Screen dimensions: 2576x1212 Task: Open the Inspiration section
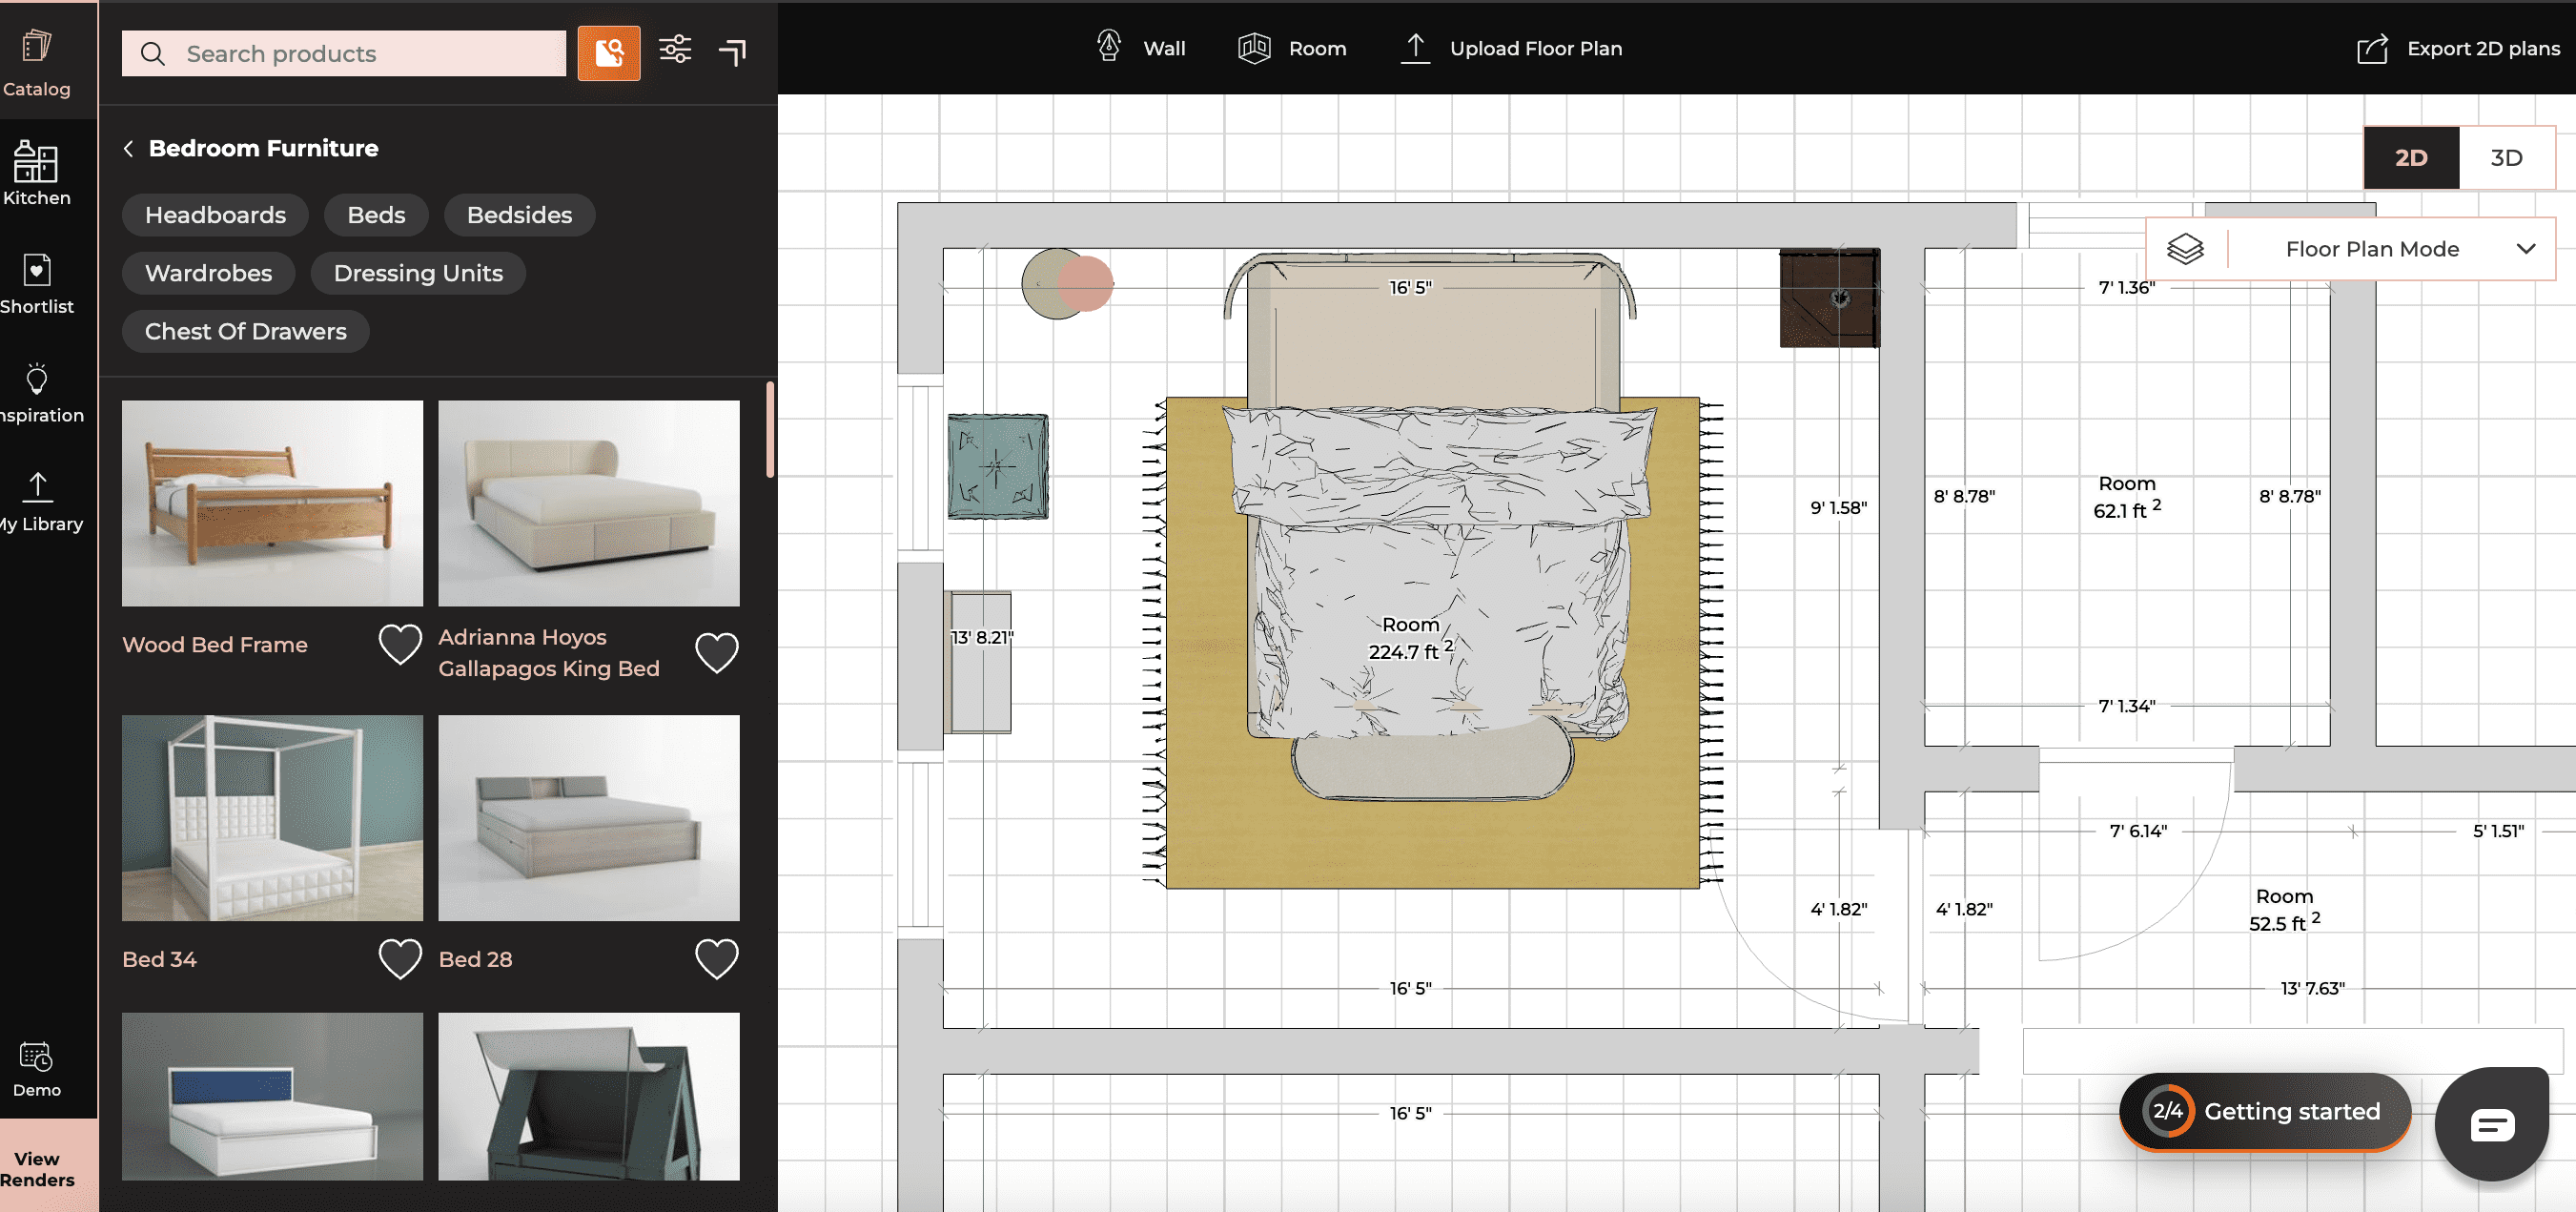coord(36,392)
